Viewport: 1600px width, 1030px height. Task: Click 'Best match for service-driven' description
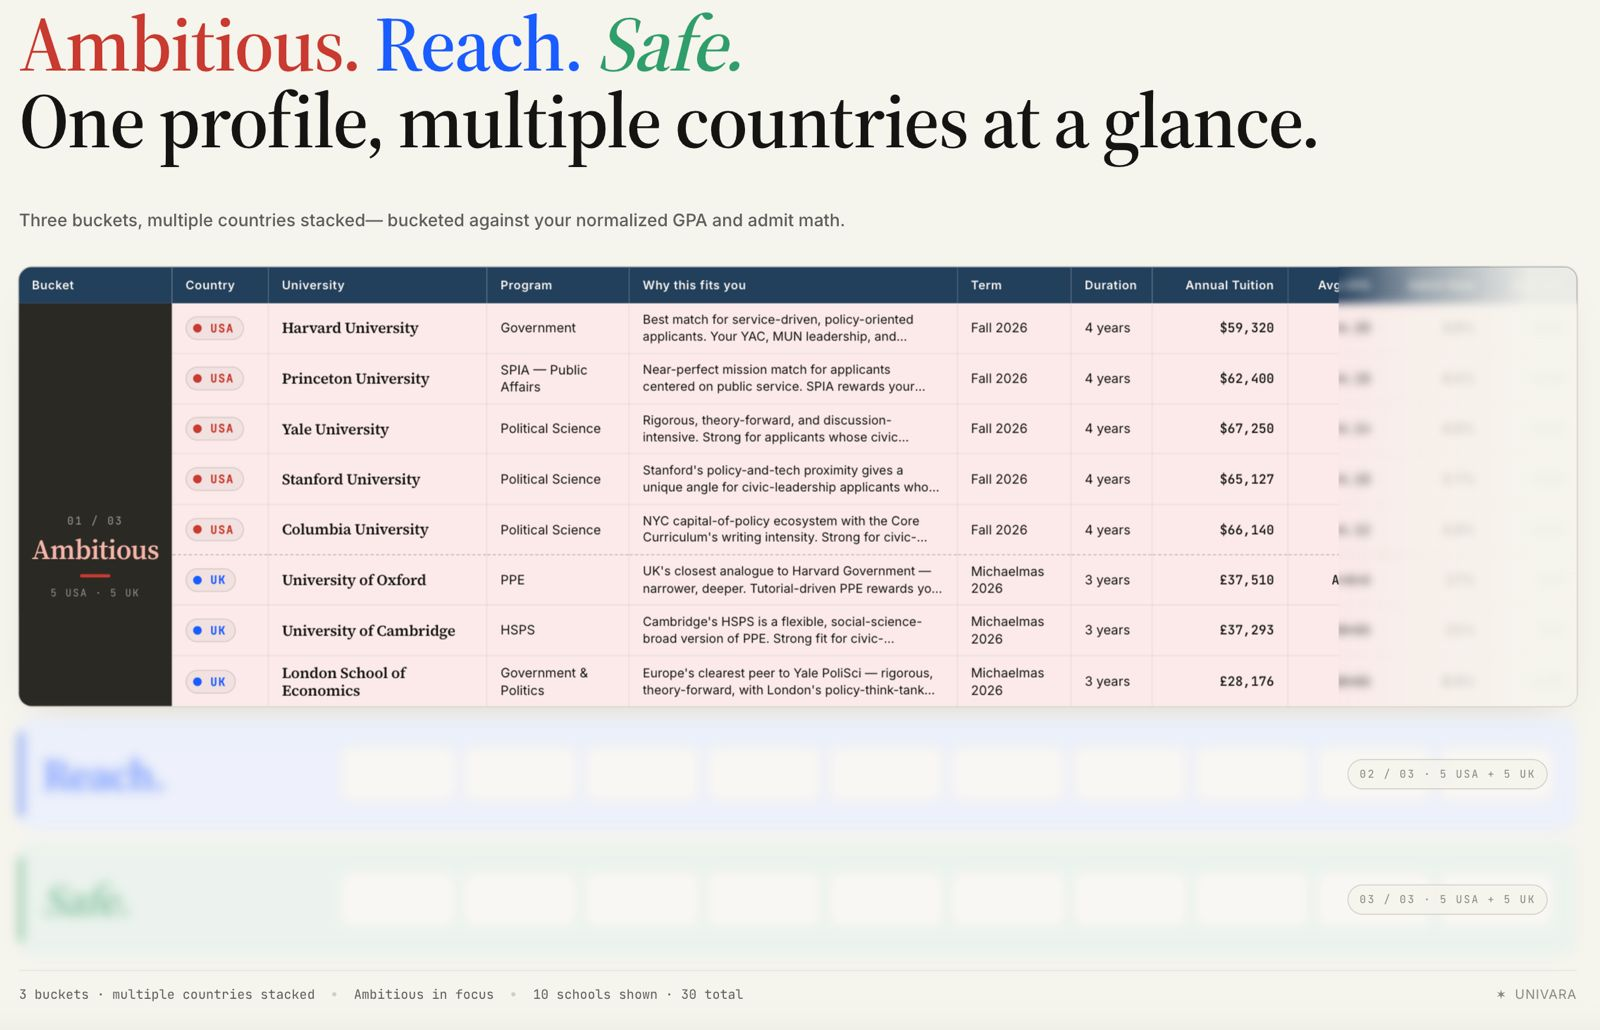777,328
